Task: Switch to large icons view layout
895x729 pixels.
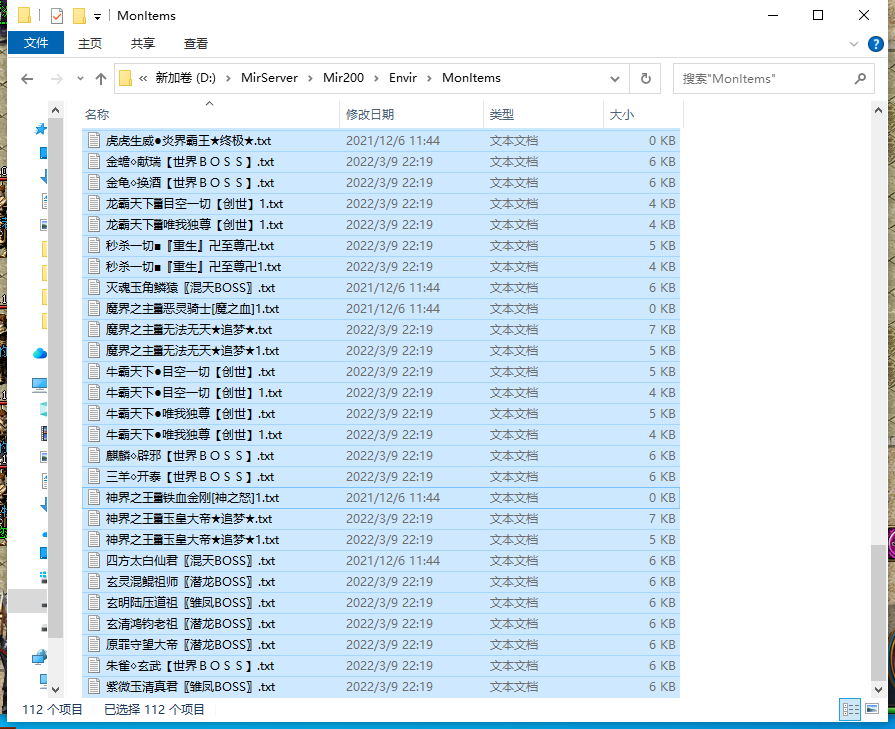Action: point(872,709)
